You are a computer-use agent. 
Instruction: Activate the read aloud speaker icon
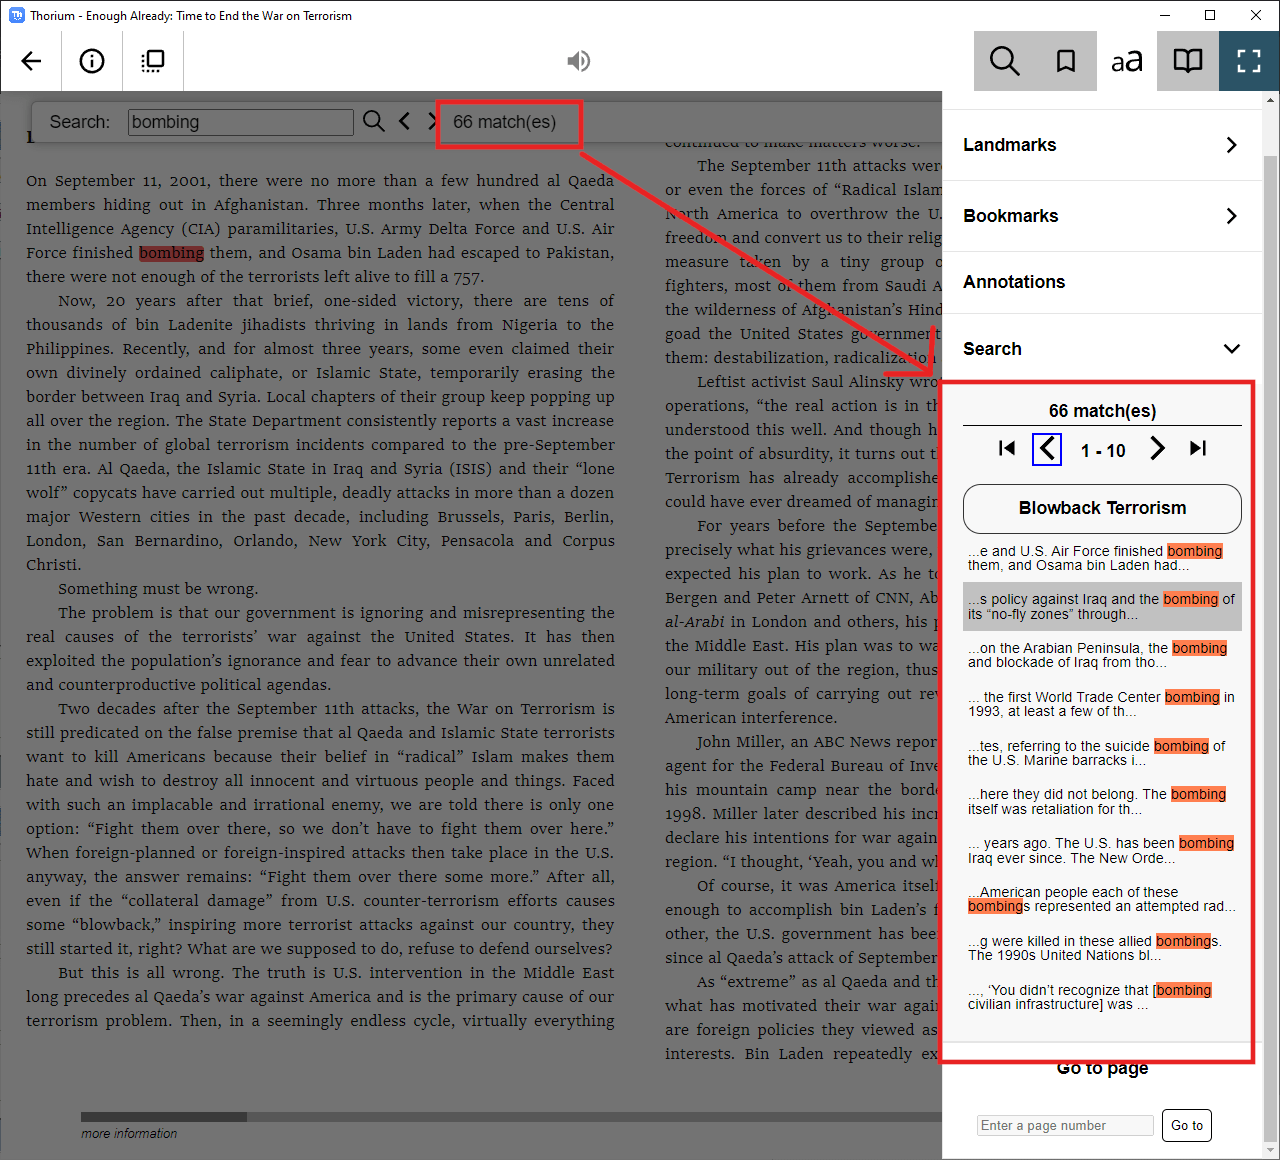(578, 61)
